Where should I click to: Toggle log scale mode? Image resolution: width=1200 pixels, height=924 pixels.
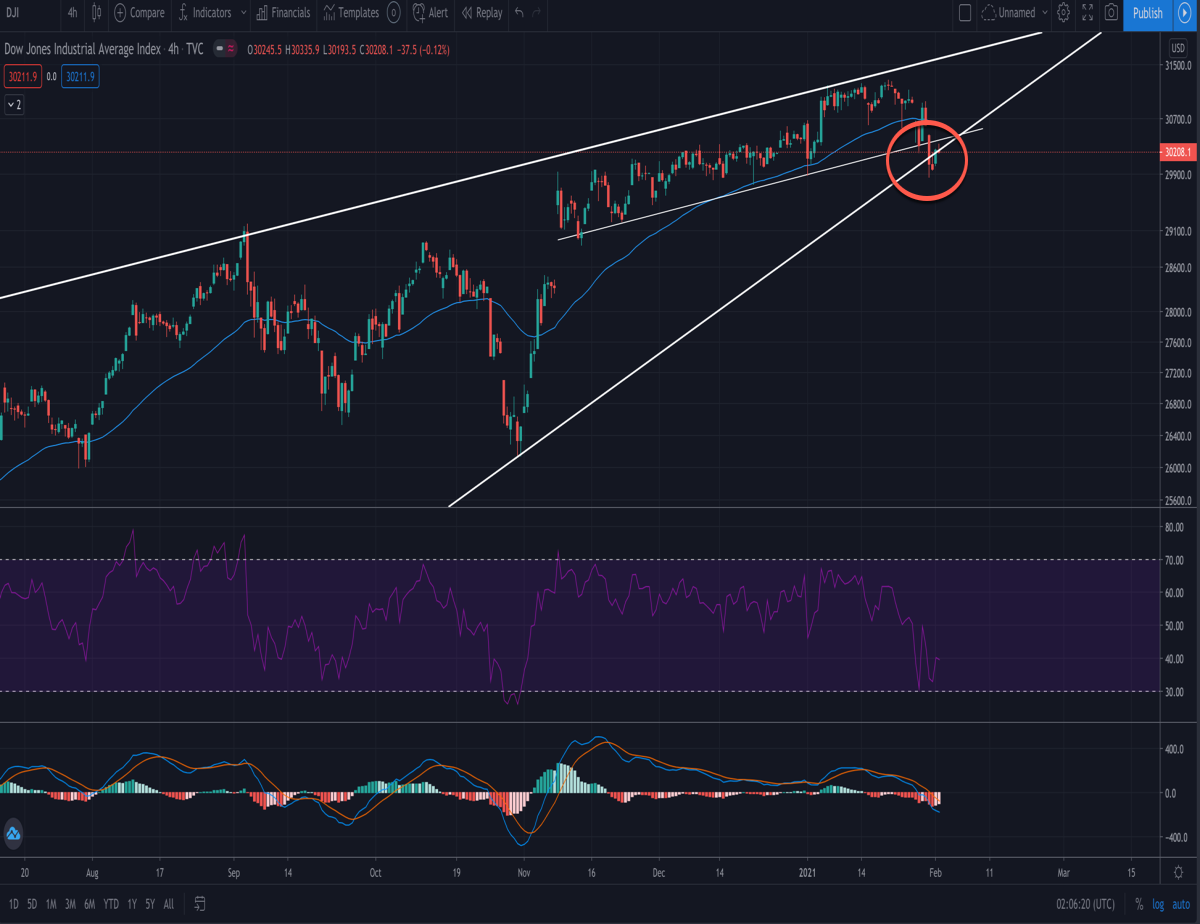click(1158, 904)
